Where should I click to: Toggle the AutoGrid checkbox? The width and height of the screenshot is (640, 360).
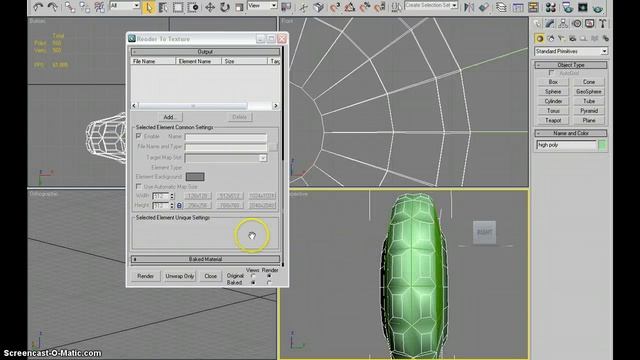551,73
